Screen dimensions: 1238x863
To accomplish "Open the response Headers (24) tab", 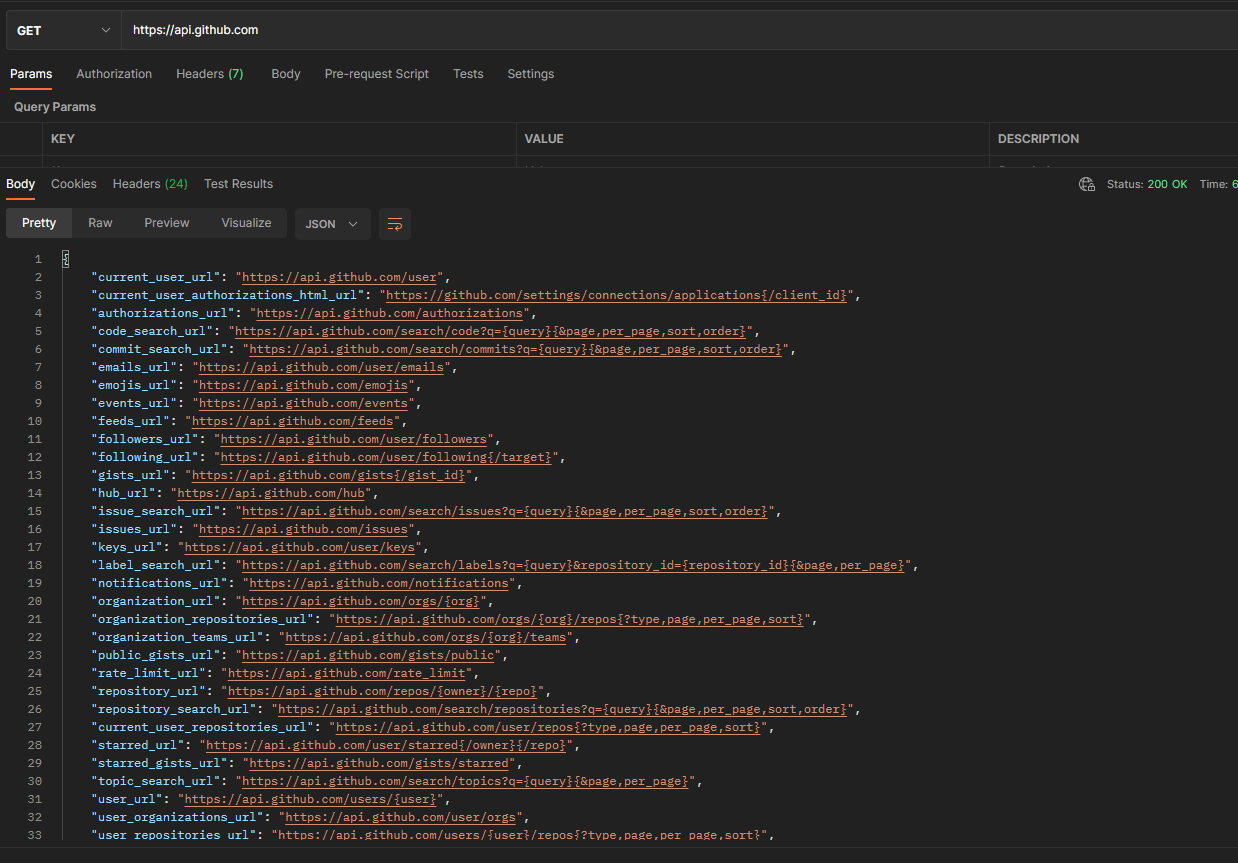I will point(150,184).
